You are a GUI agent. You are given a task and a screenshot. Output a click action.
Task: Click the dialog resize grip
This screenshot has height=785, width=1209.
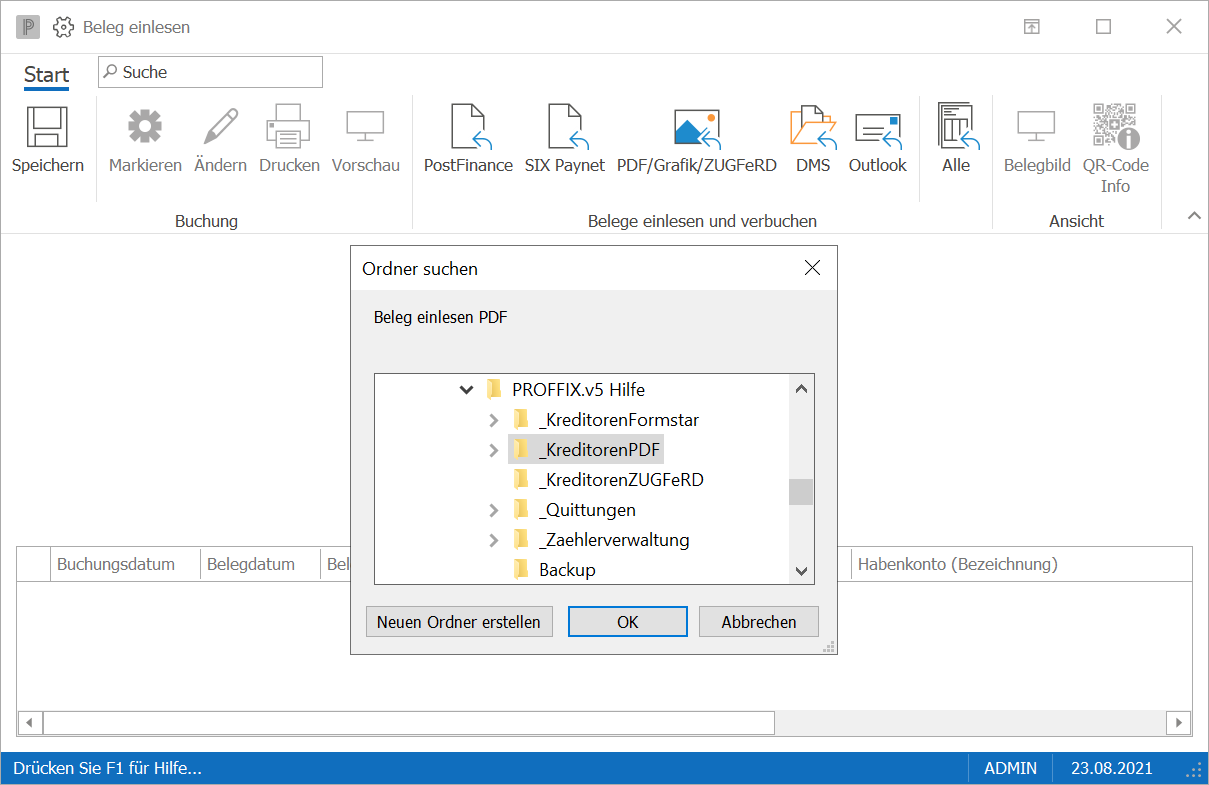(x=829, y=647)
